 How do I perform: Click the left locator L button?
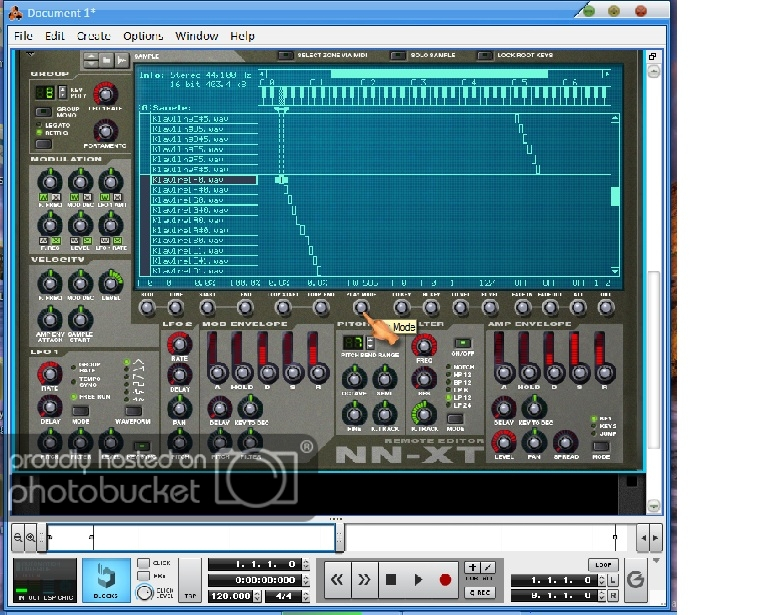click(x=613, y=580)
